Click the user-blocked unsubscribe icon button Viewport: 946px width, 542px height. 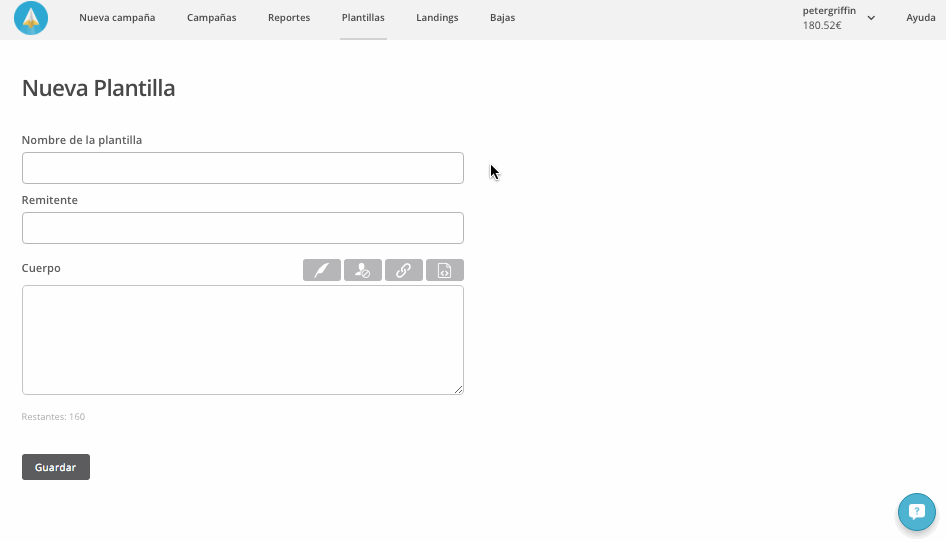click(362, 270)
